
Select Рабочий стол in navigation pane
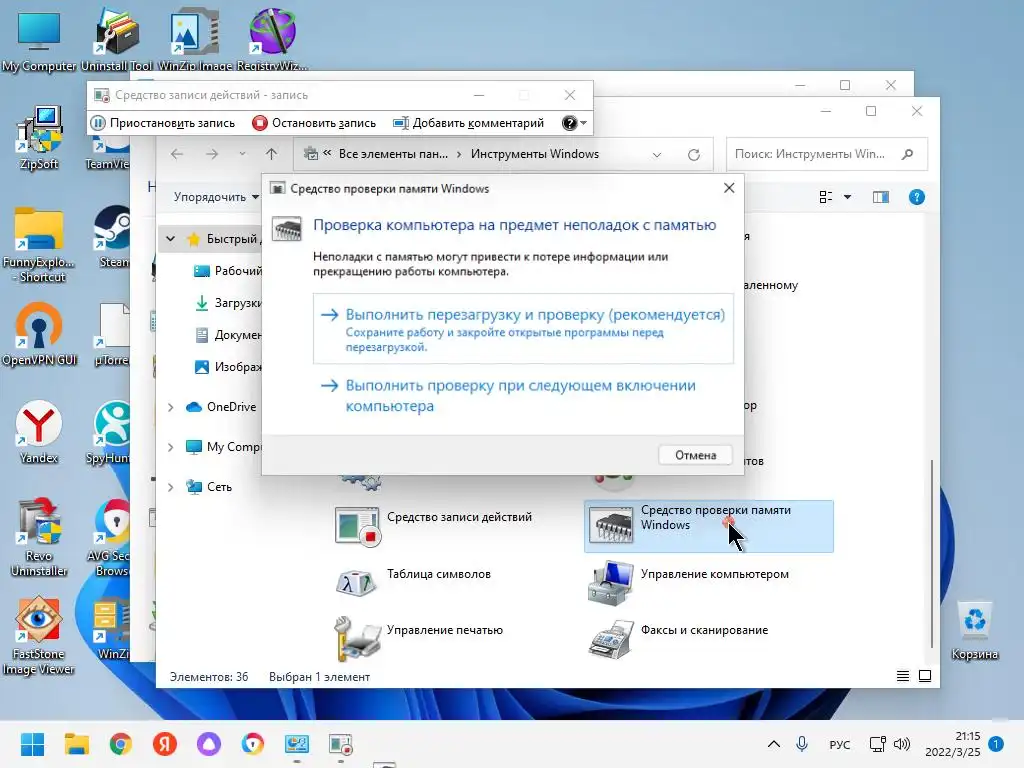pos(228,271)
